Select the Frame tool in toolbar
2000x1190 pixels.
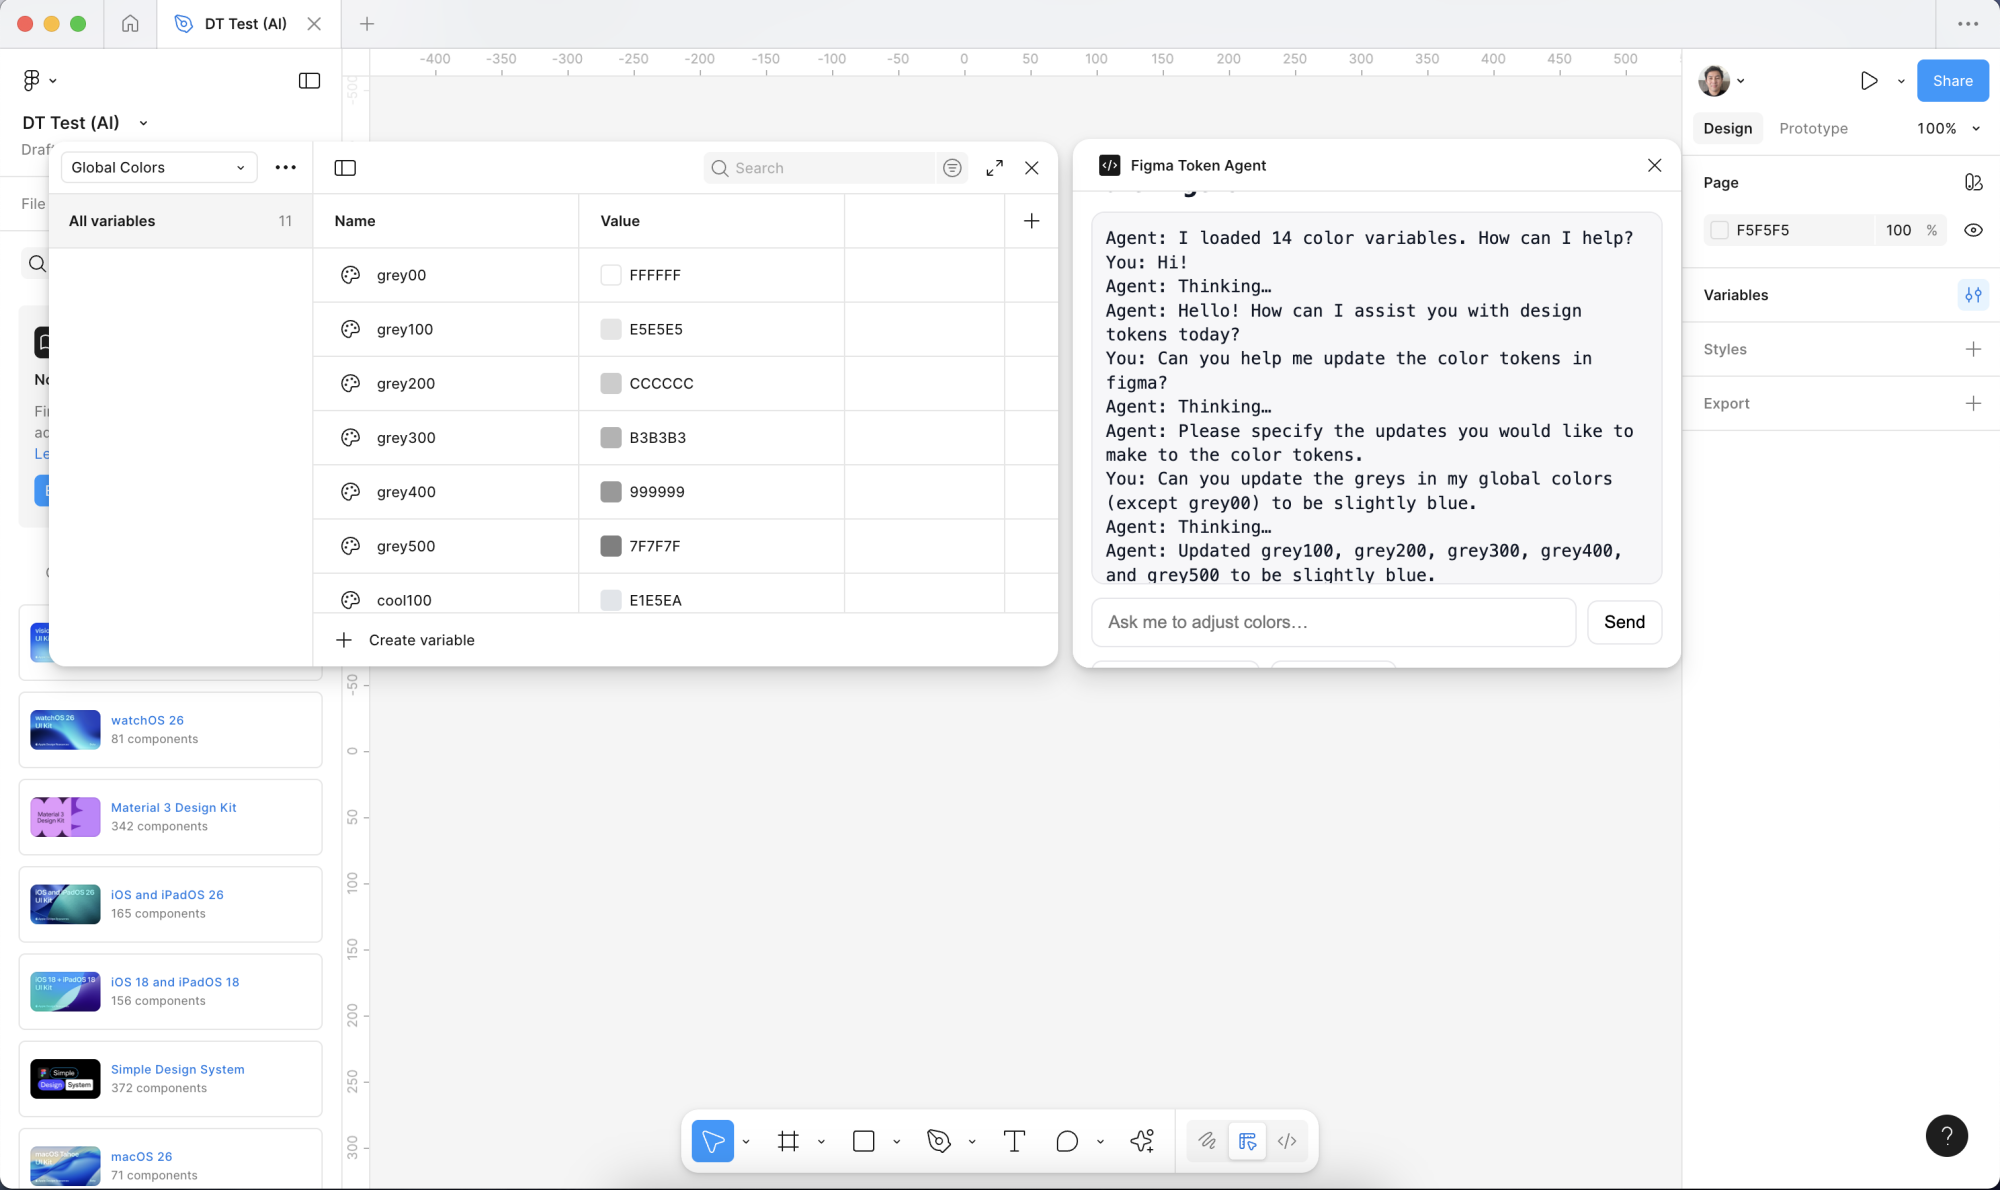tap(788, 1141)
